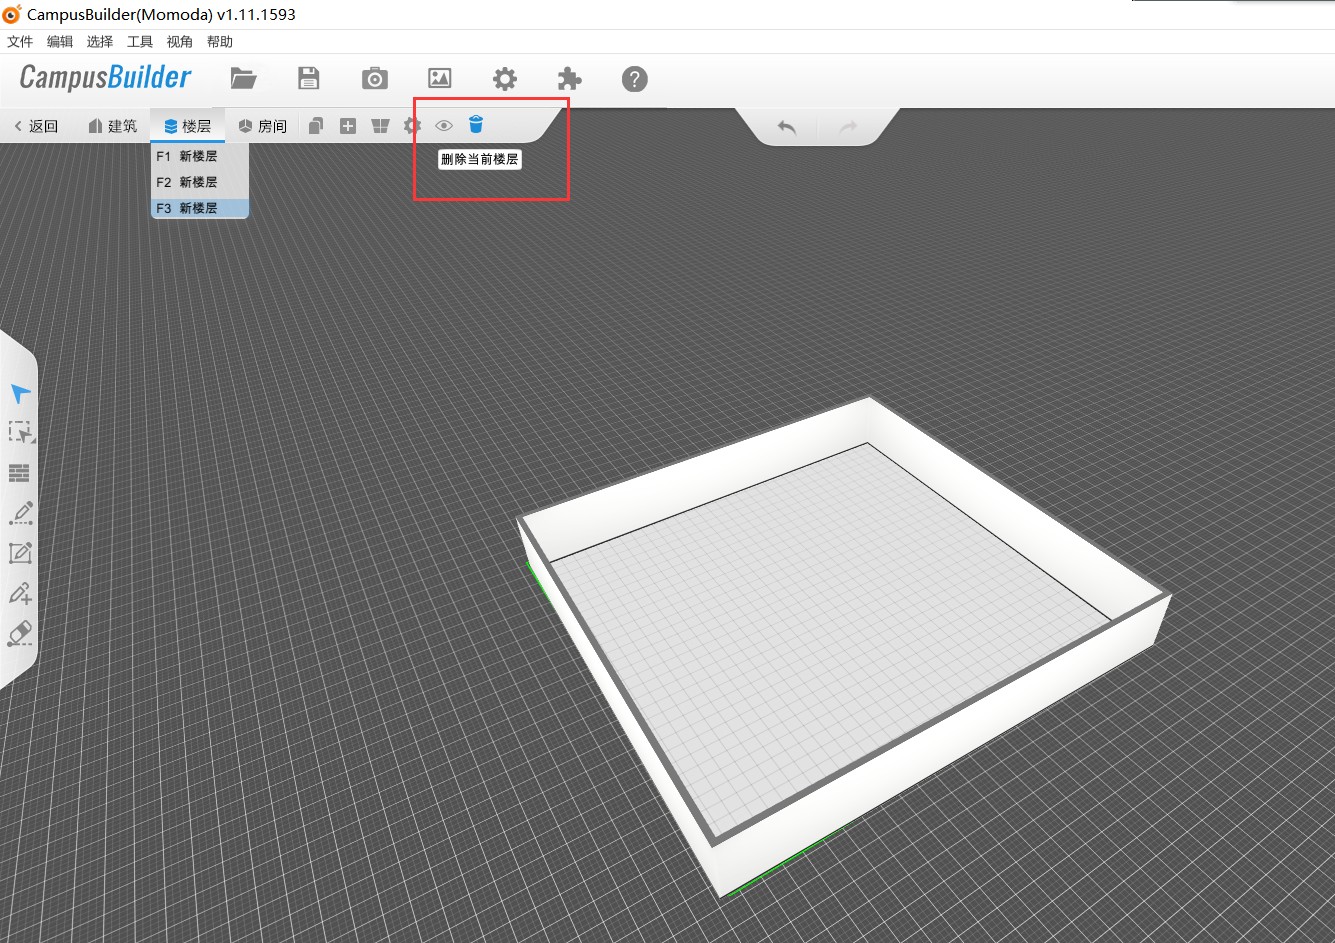Go back with the 返回 button
This screenshot has height=943, width=1335.
36,126
